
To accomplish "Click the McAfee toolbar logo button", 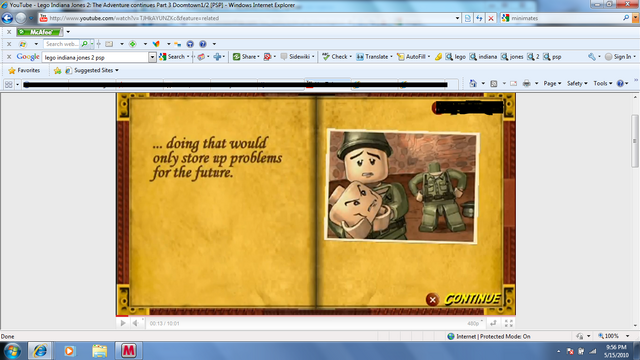I will click(x=40, y=32).
